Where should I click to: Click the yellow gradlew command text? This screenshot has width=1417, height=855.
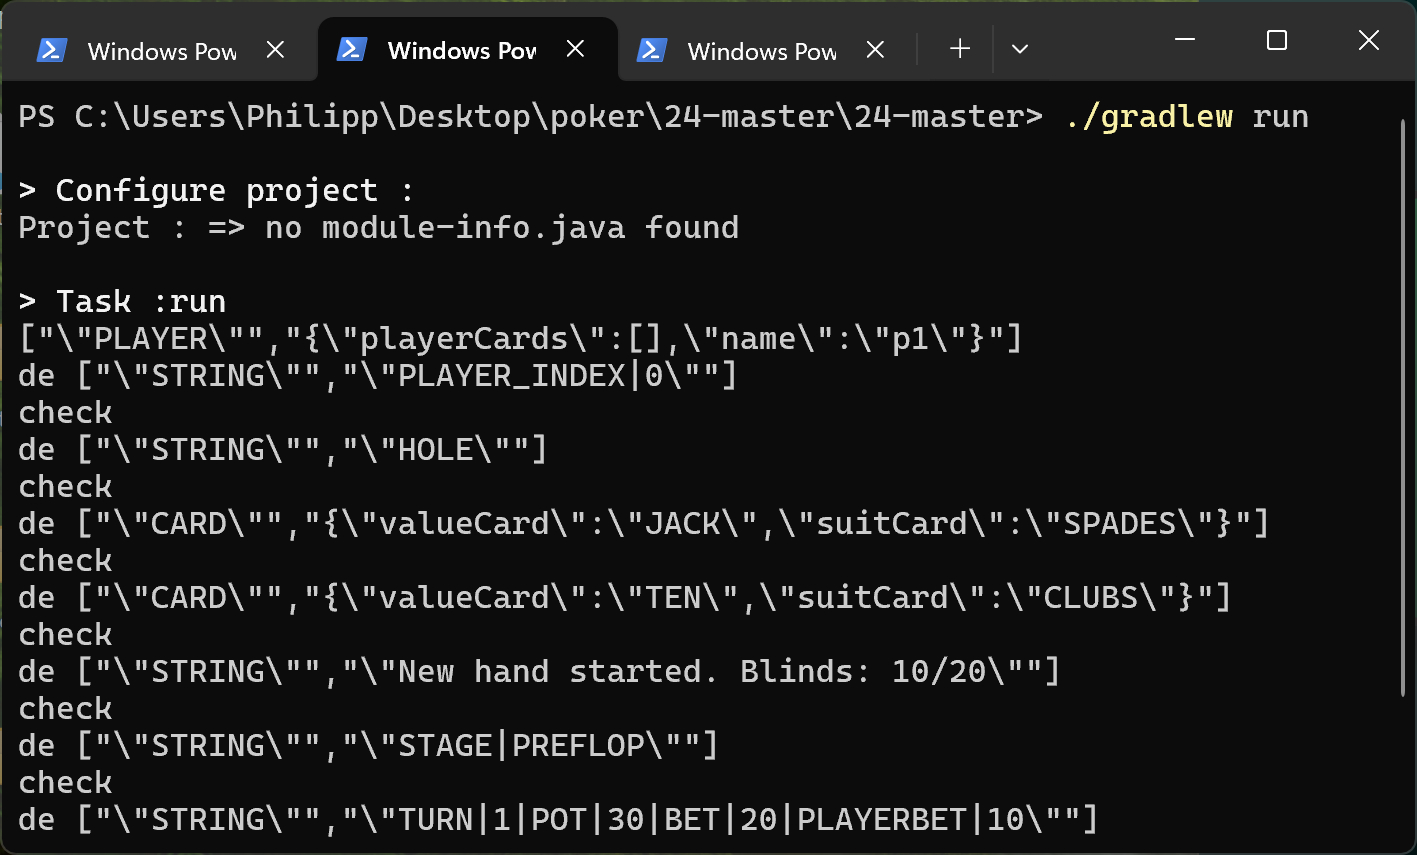[x=1150, y=115]
